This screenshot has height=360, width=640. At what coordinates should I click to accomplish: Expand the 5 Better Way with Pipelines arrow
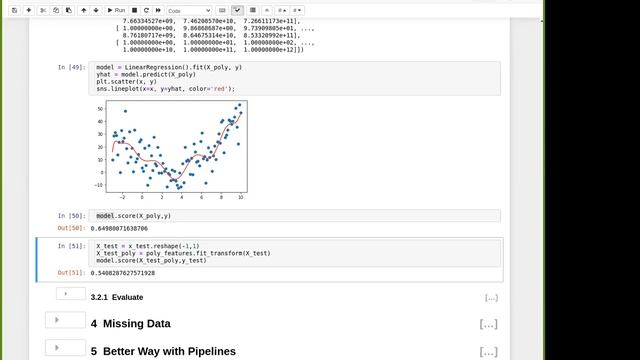[x=57, y=348]
